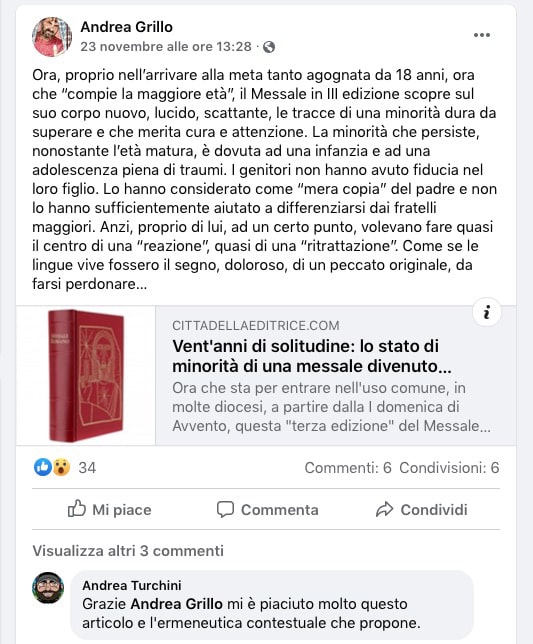Open Andrea Turchini's avatar

pos(48,588)
